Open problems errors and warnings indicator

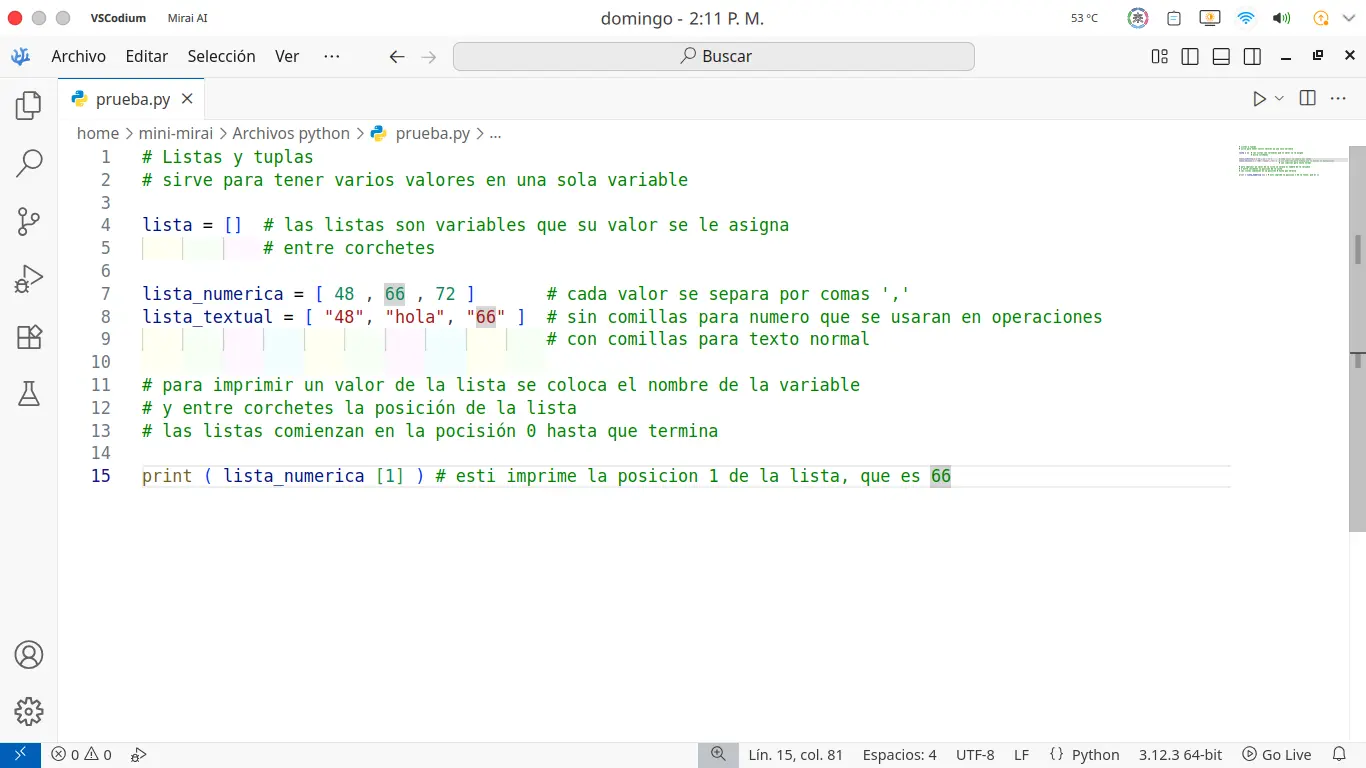pos(82,755)
